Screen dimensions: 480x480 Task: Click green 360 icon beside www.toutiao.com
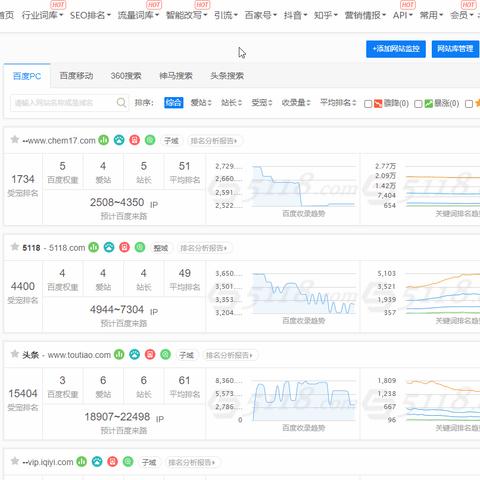(165, 355)
